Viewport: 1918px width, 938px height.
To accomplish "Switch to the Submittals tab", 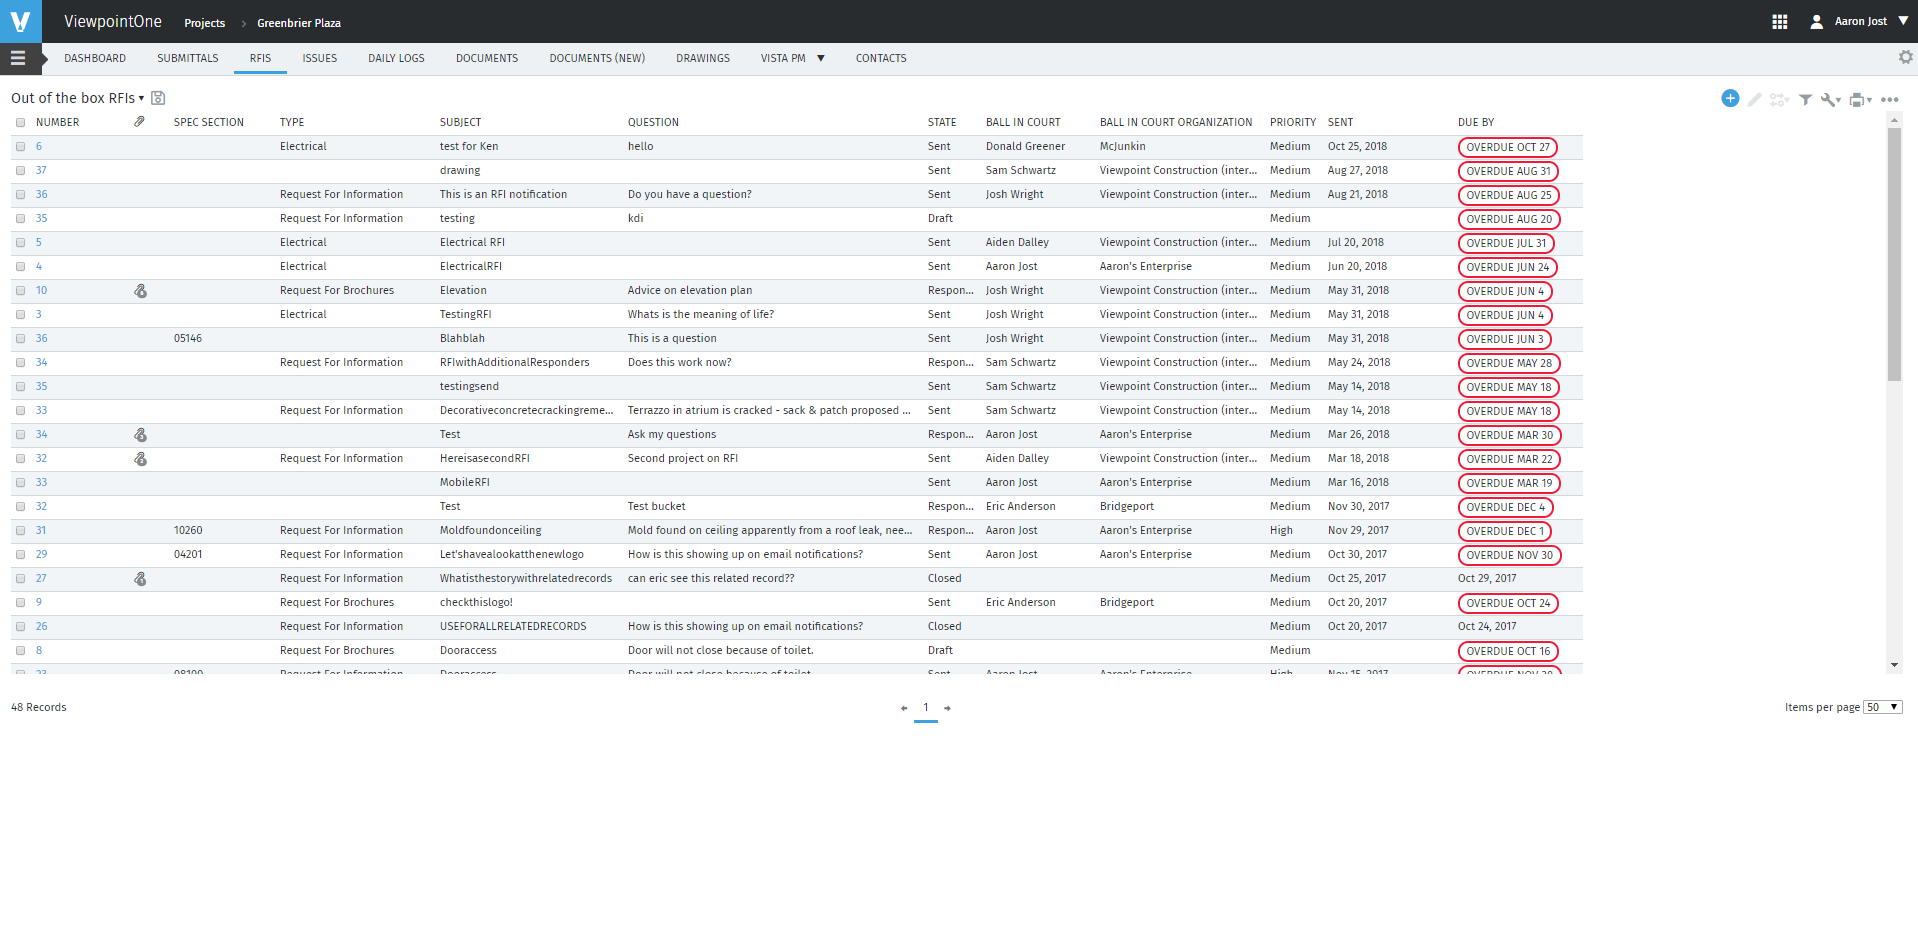I will pyautogui.click(x=188, y=58).
